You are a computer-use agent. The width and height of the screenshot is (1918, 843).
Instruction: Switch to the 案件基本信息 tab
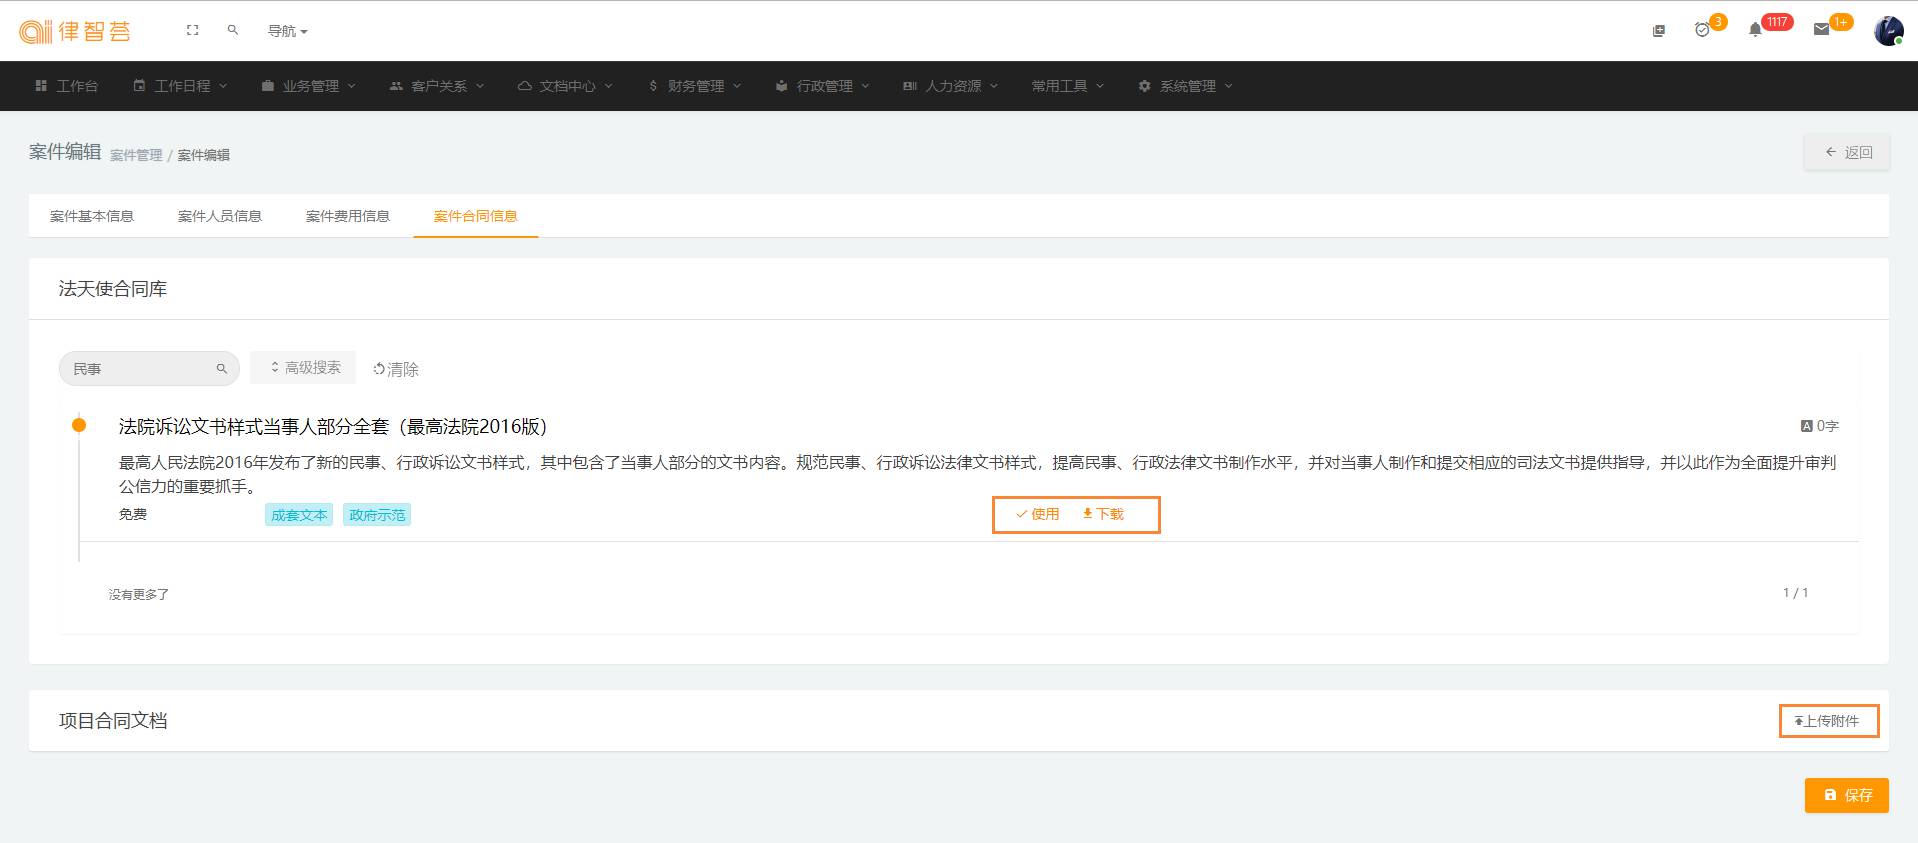(x=92, y=216)
